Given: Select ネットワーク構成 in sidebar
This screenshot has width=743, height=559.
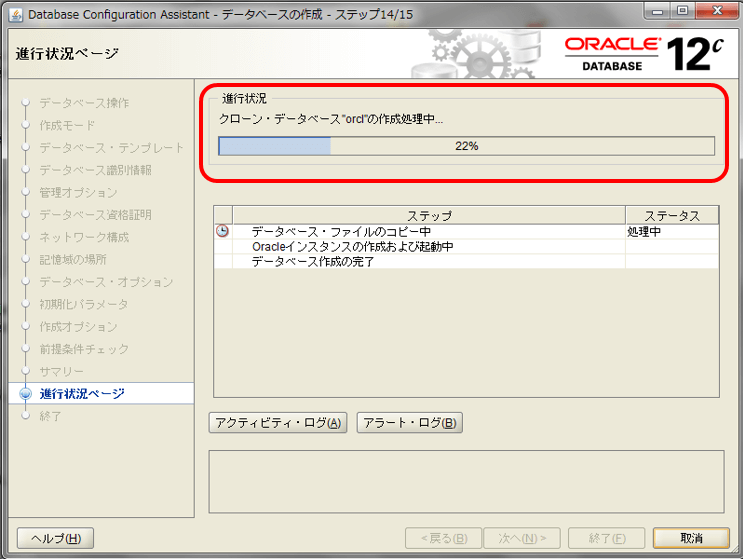Looking at the screenshot, I should [84, 237].
